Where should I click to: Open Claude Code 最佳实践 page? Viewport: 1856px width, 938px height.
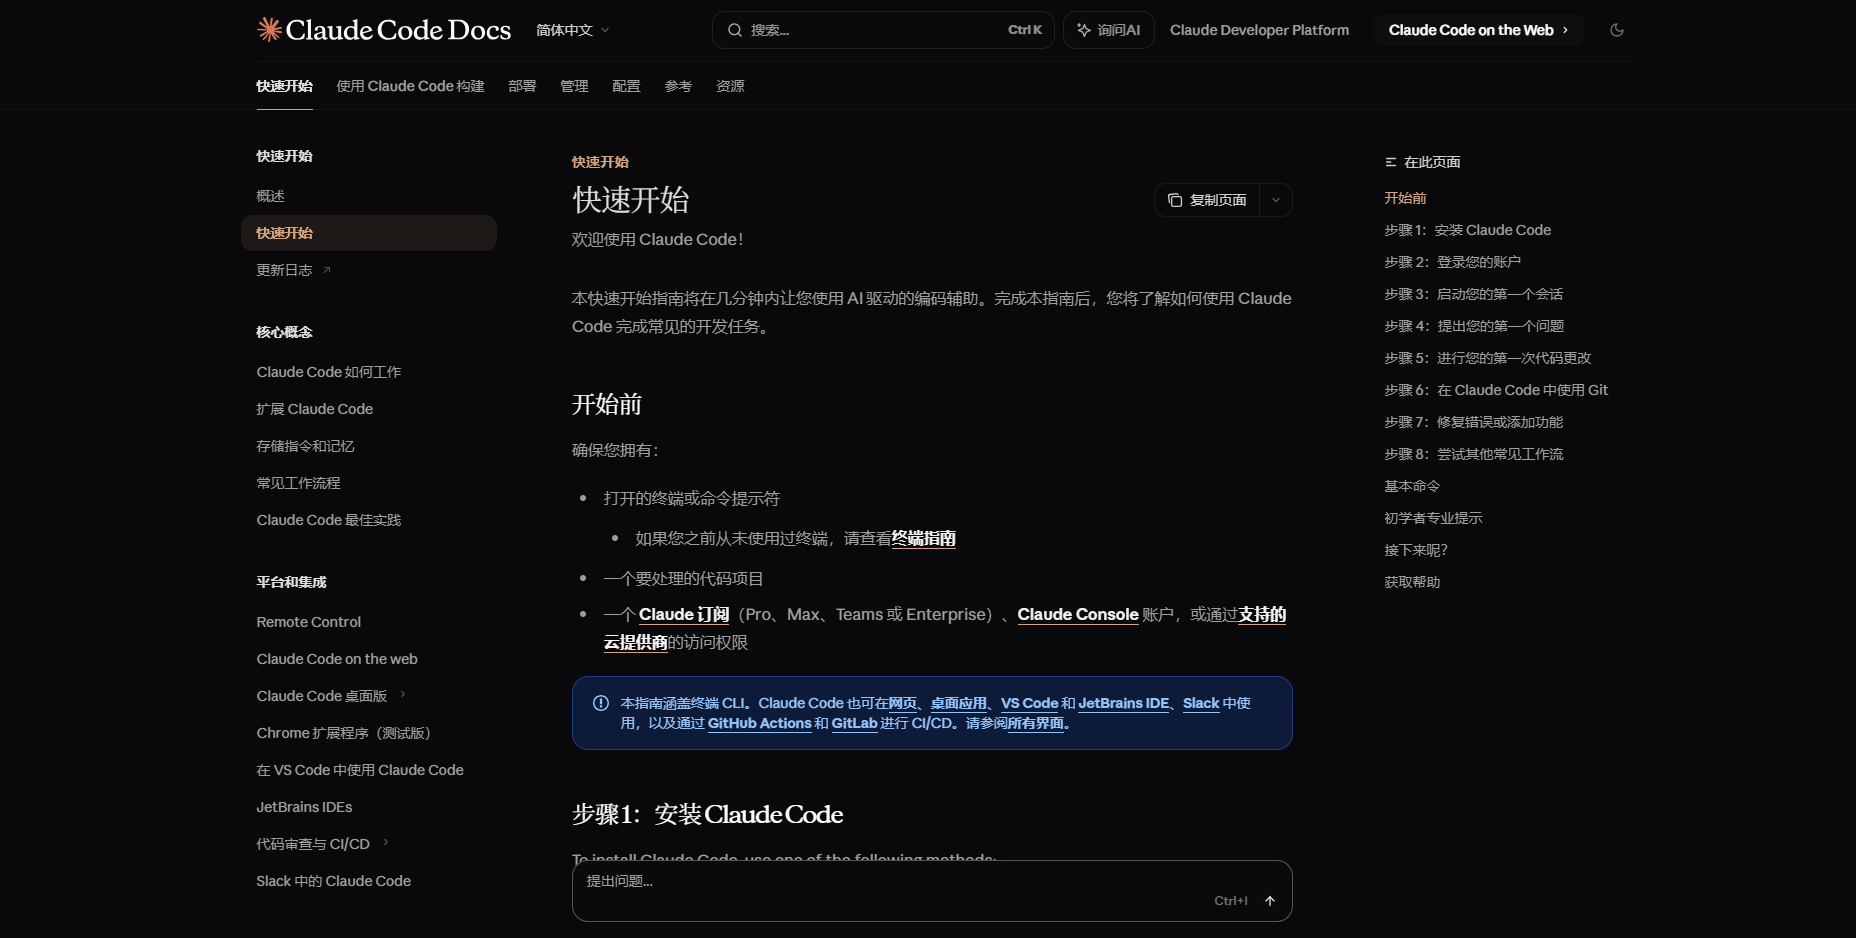[x=369, y=520]
